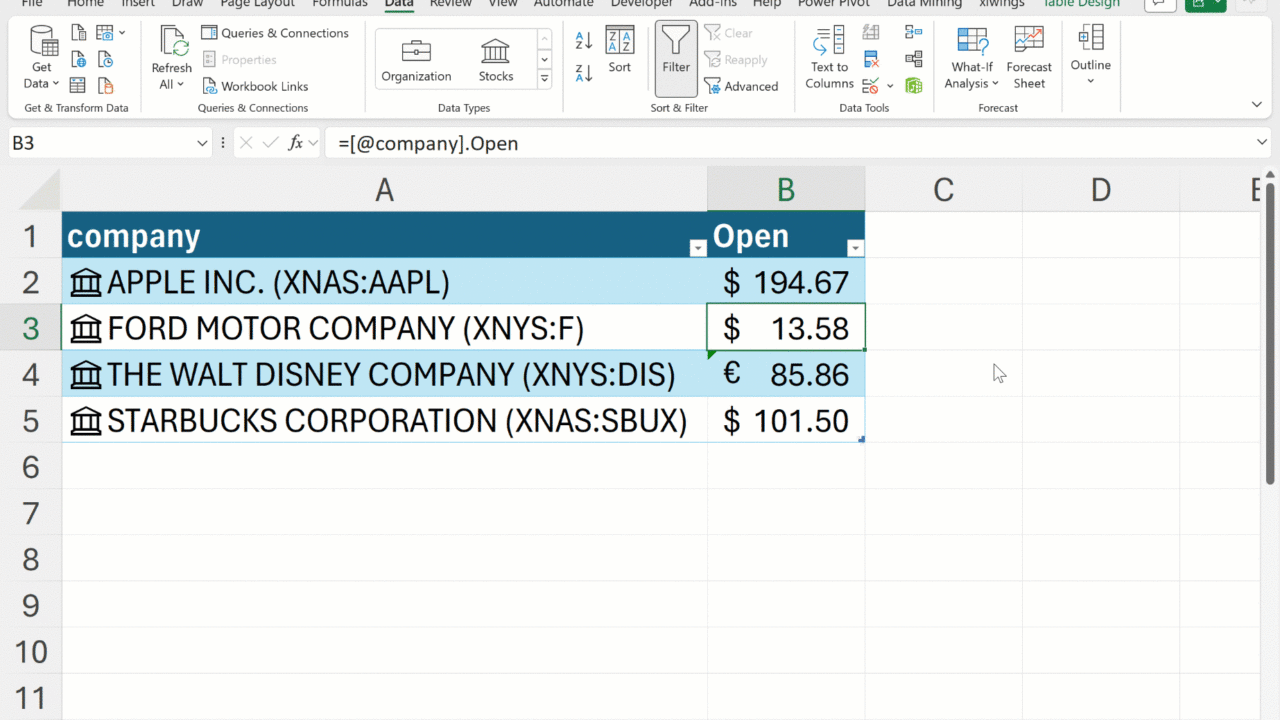1280x720 pixels.
Task: Select the €85.86 open price cell
Action: tap(786, 374)
